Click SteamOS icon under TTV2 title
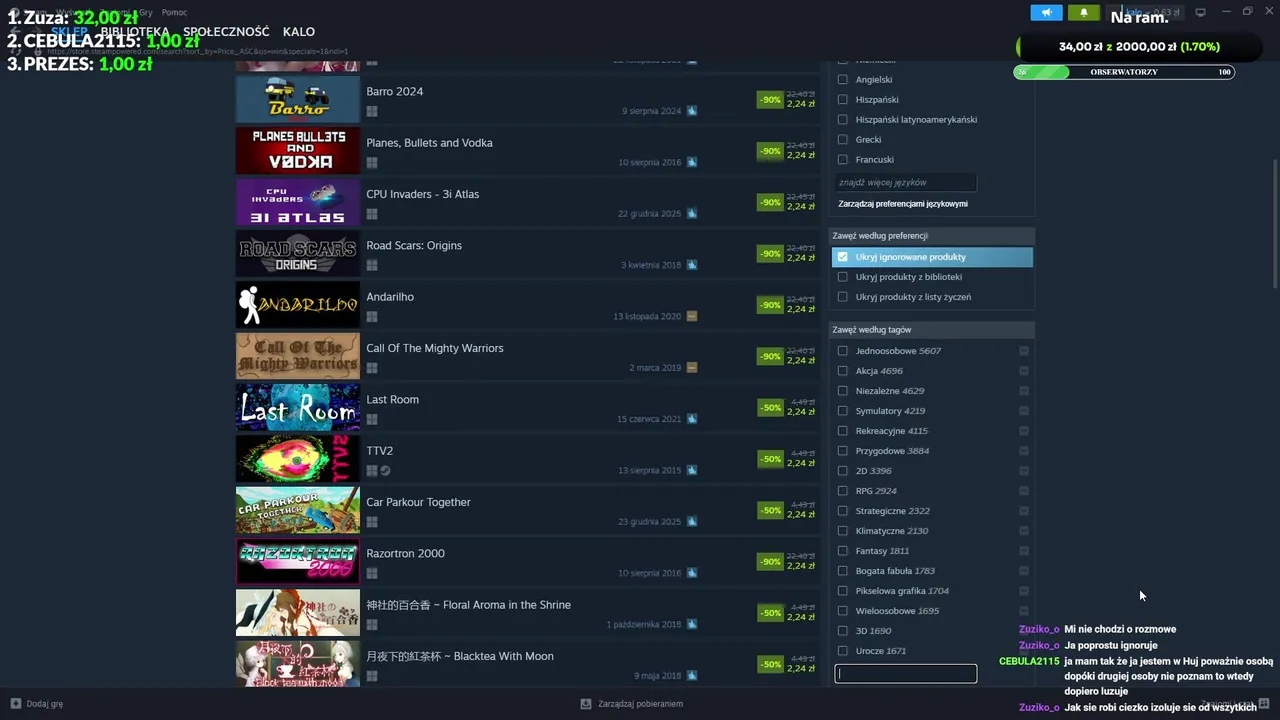The image size is (1280, 720). click(x=385, y=470)
